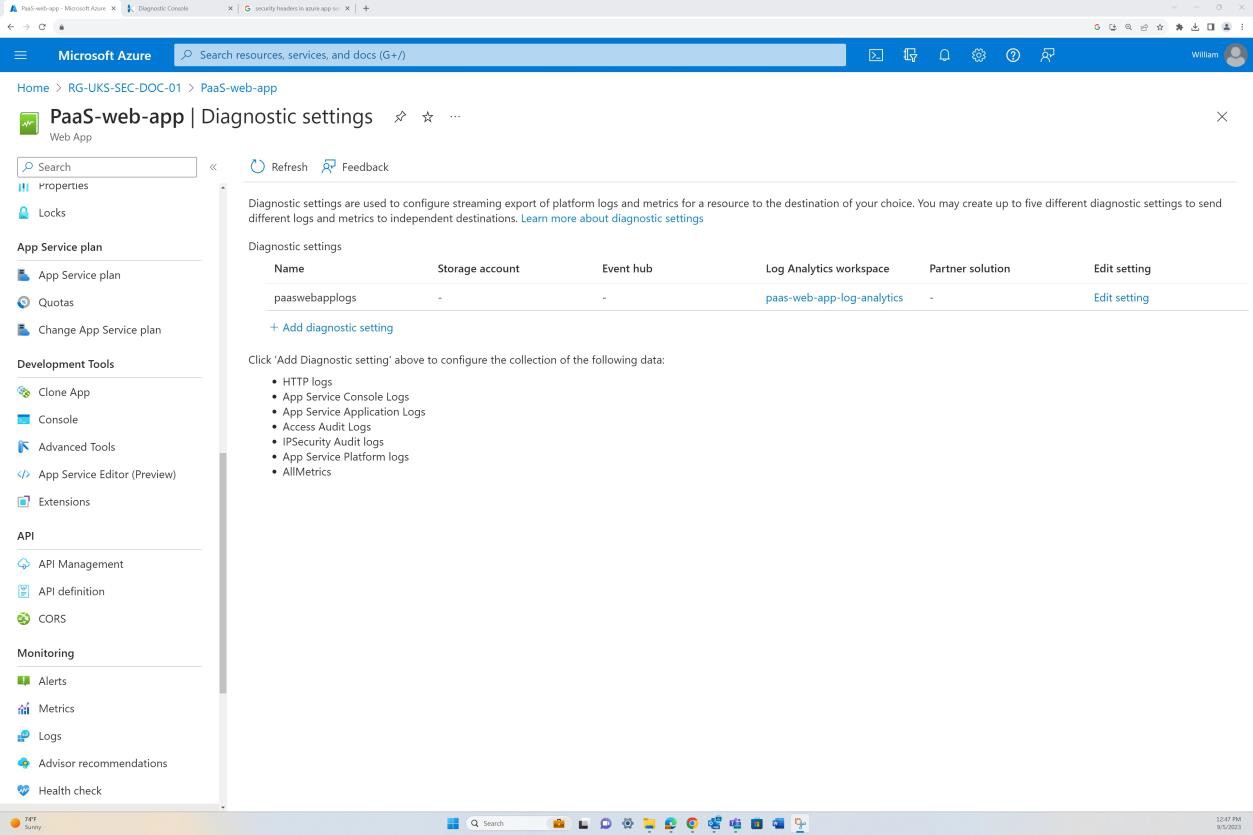
Task: Open Azure Cloud Shell from the top bar
Action: [x=875, y=55]
